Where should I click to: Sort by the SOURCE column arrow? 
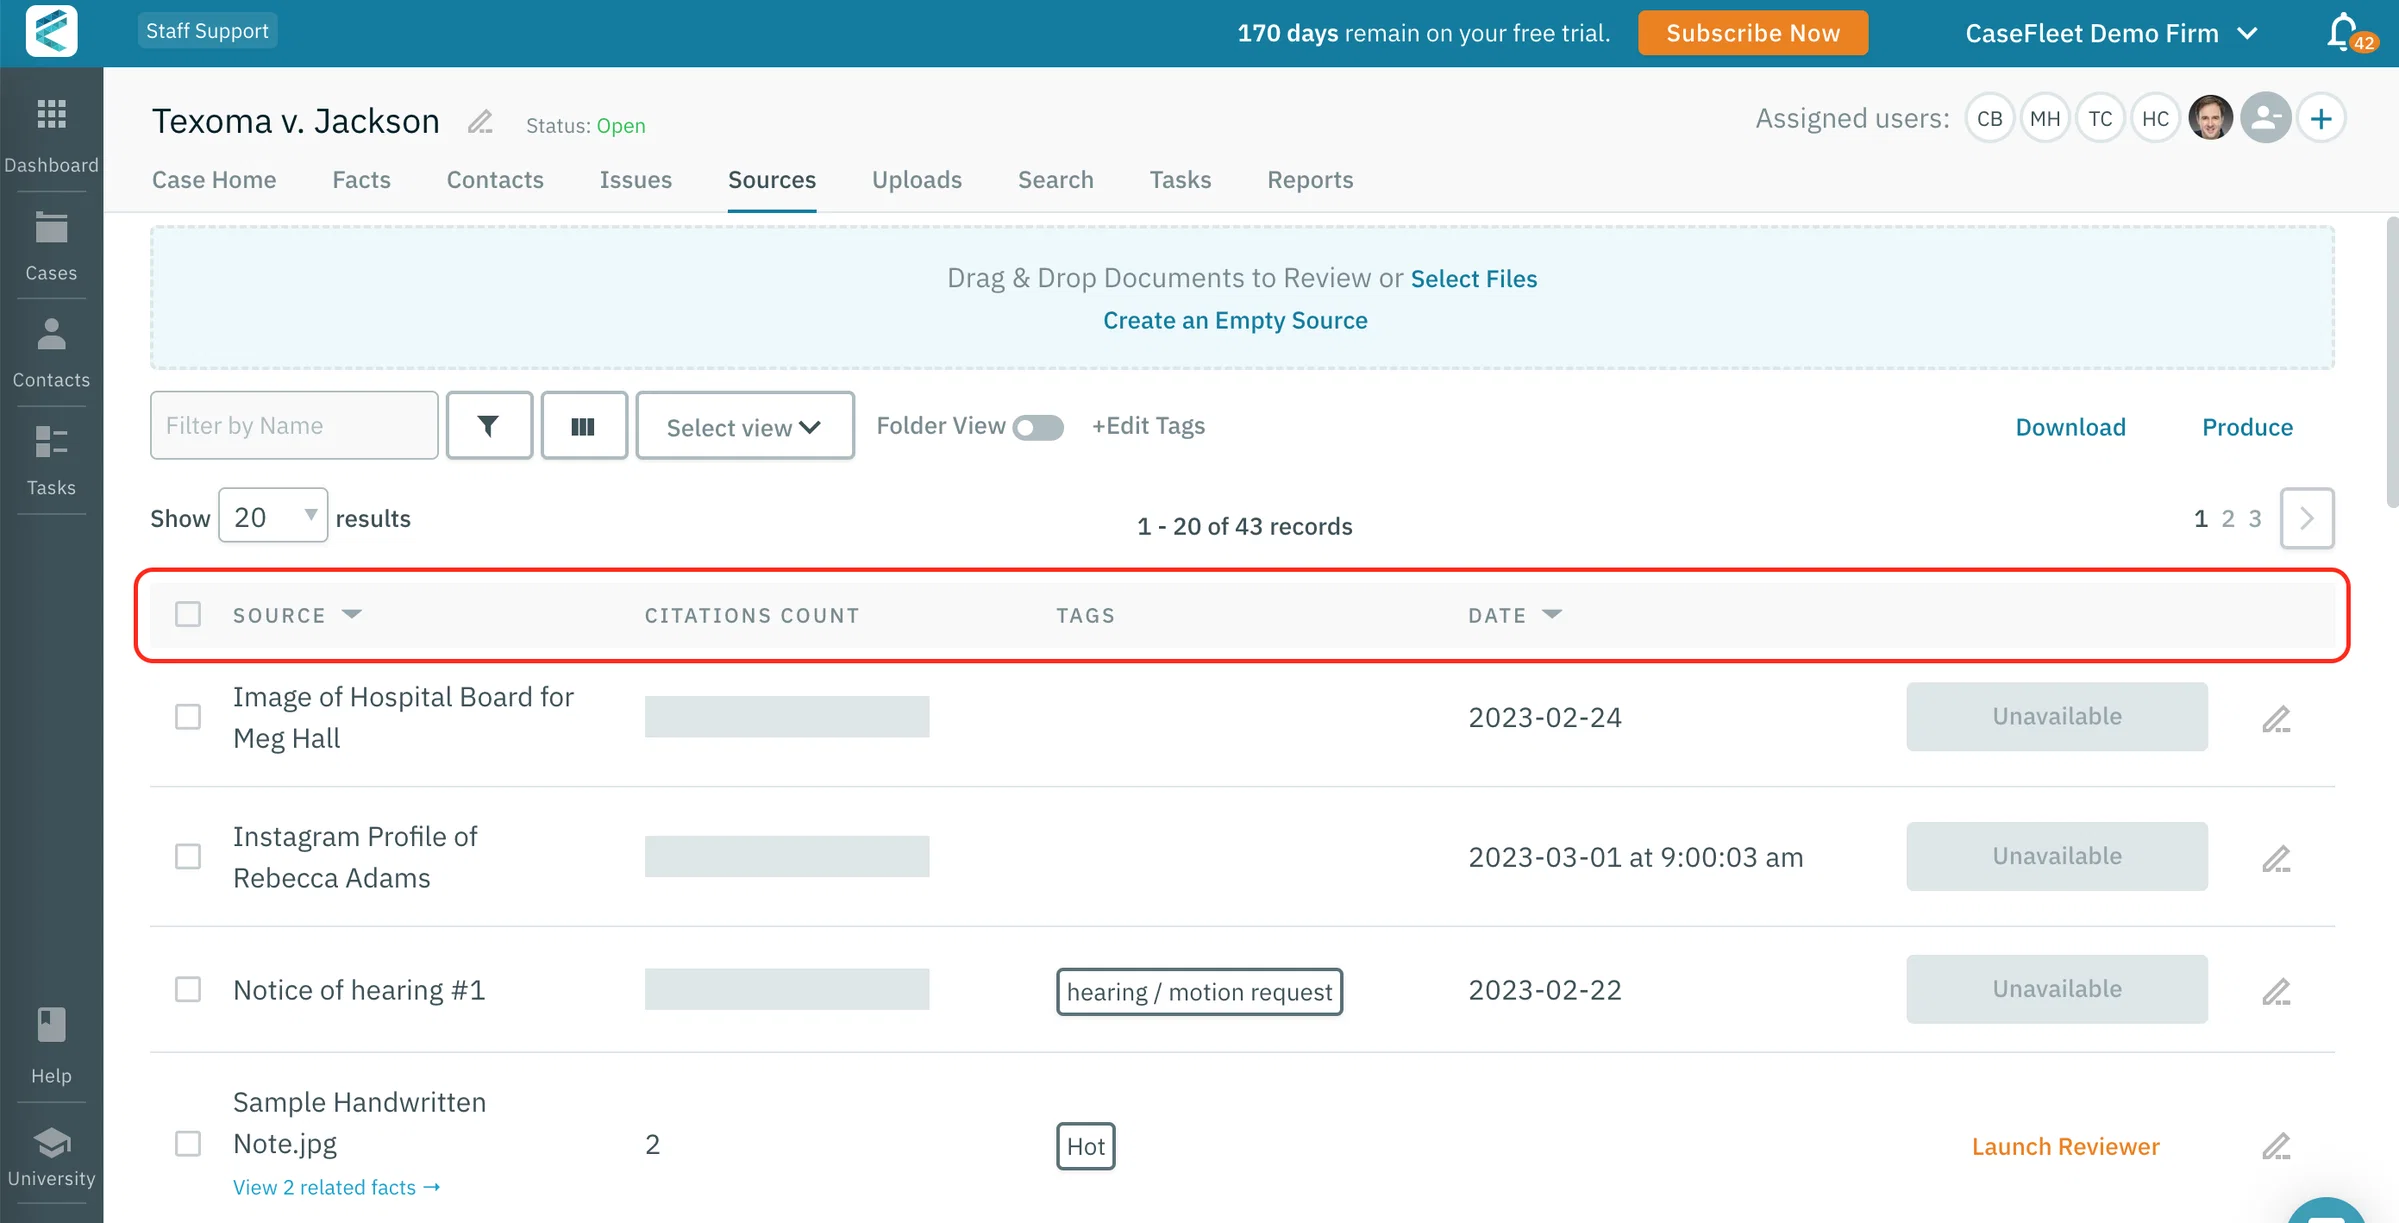click(352, 614)
